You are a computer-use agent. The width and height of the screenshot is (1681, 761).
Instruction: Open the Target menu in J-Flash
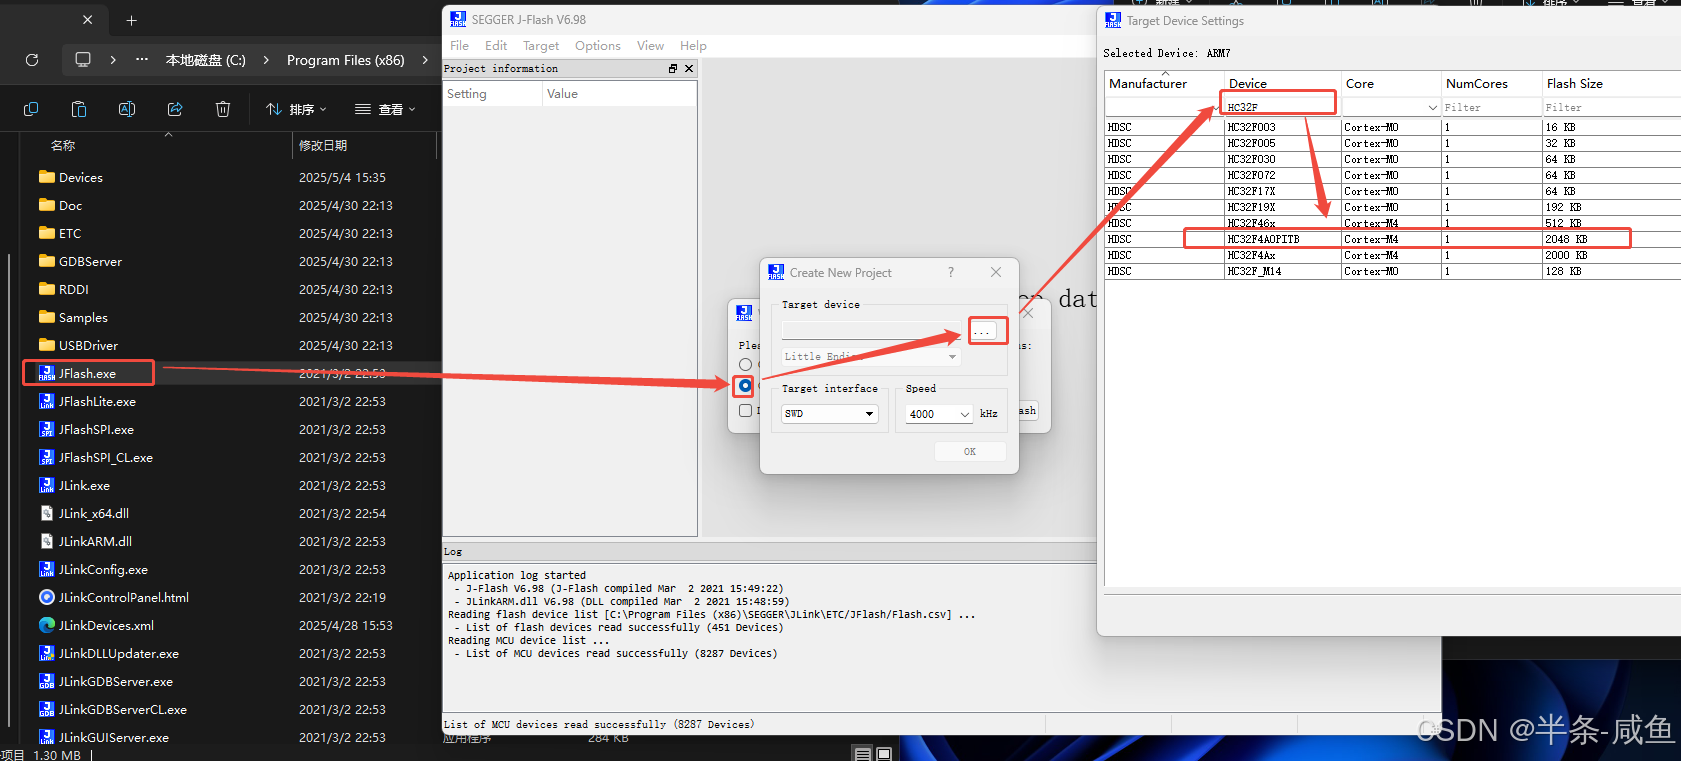[541, 46]
